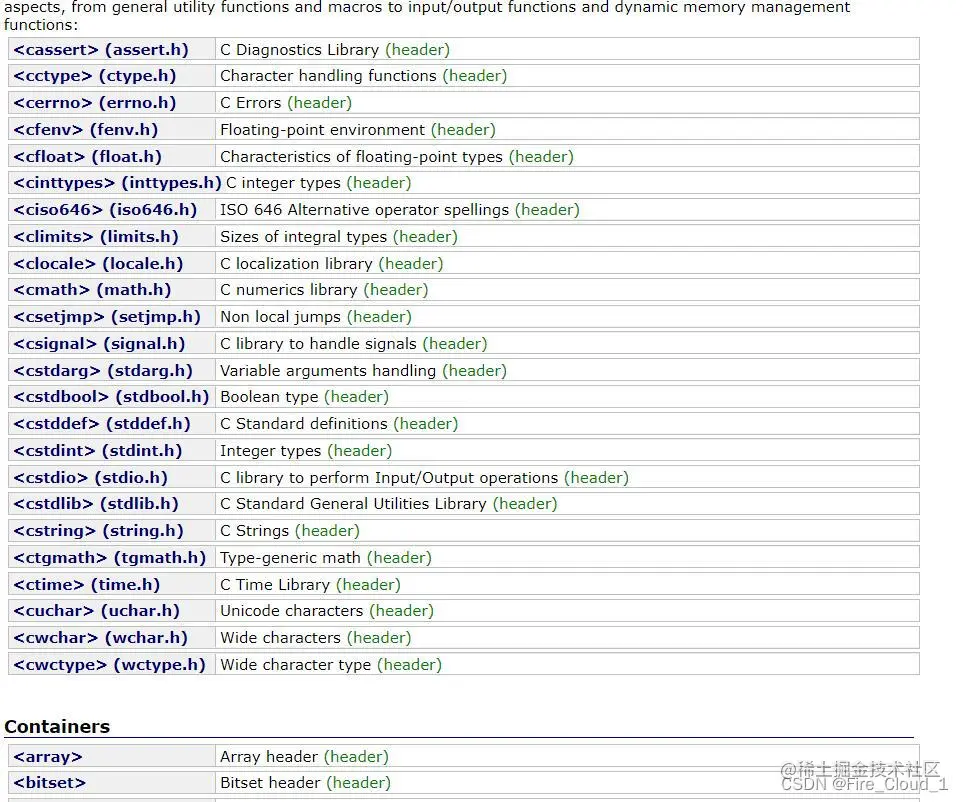Open the <cfenv> (fenv.h) link
This screenshot has width=963, height=802.
(85, 130)
